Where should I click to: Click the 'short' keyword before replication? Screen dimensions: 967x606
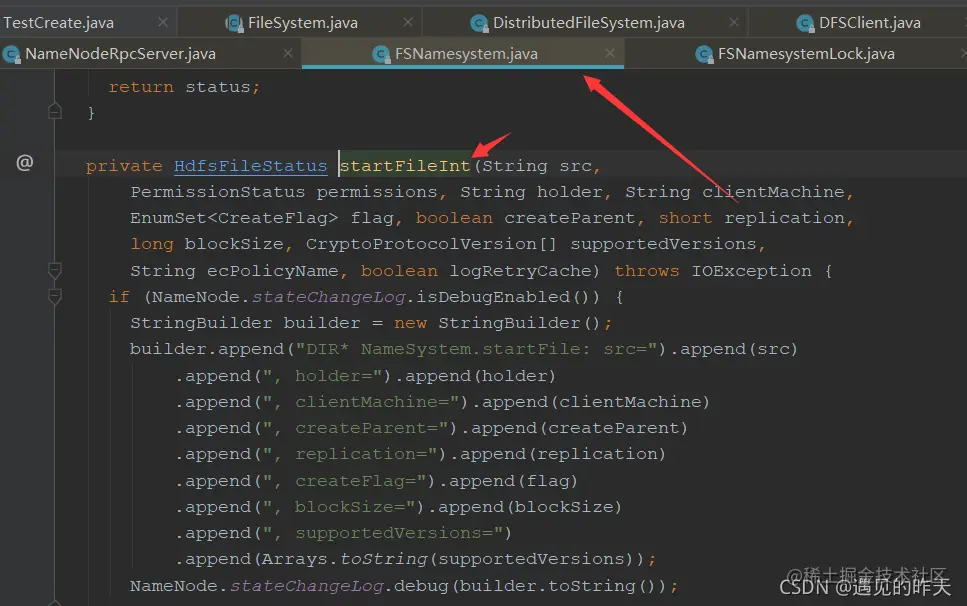tap(685, 218)
